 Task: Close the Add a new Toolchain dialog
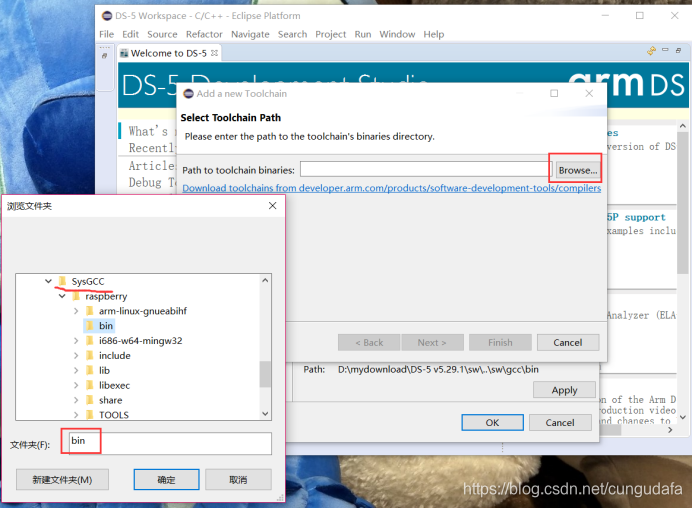tap(589, 93)
